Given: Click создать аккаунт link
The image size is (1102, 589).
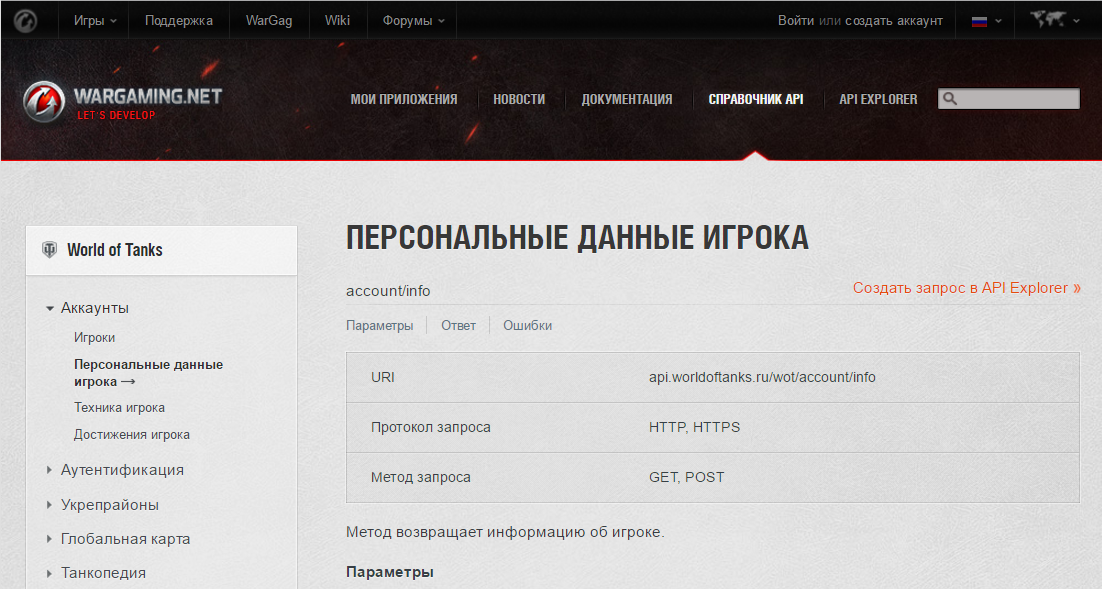Looking at the screenshot, I should pyautogui.click(x=893, y=20).
